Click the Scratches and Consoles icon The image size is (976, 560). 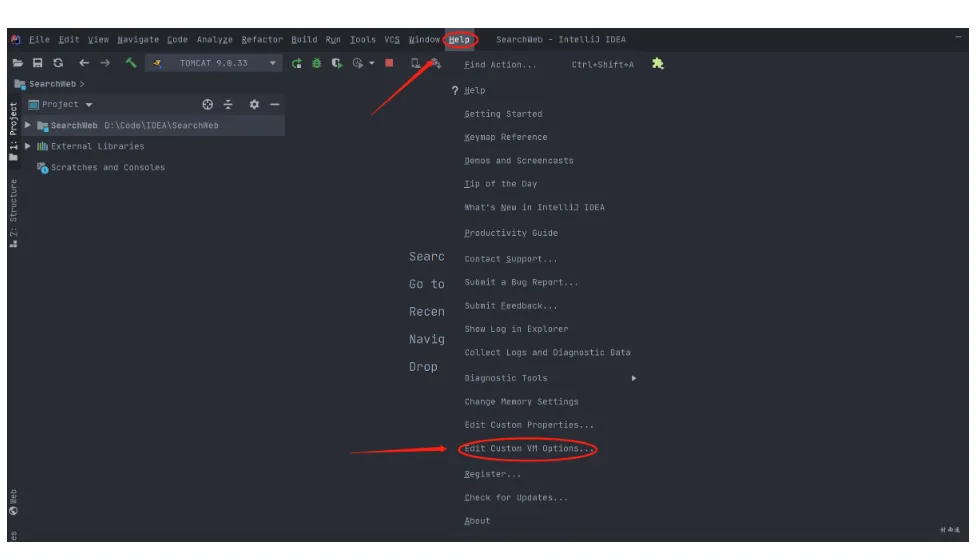(42, 167)
